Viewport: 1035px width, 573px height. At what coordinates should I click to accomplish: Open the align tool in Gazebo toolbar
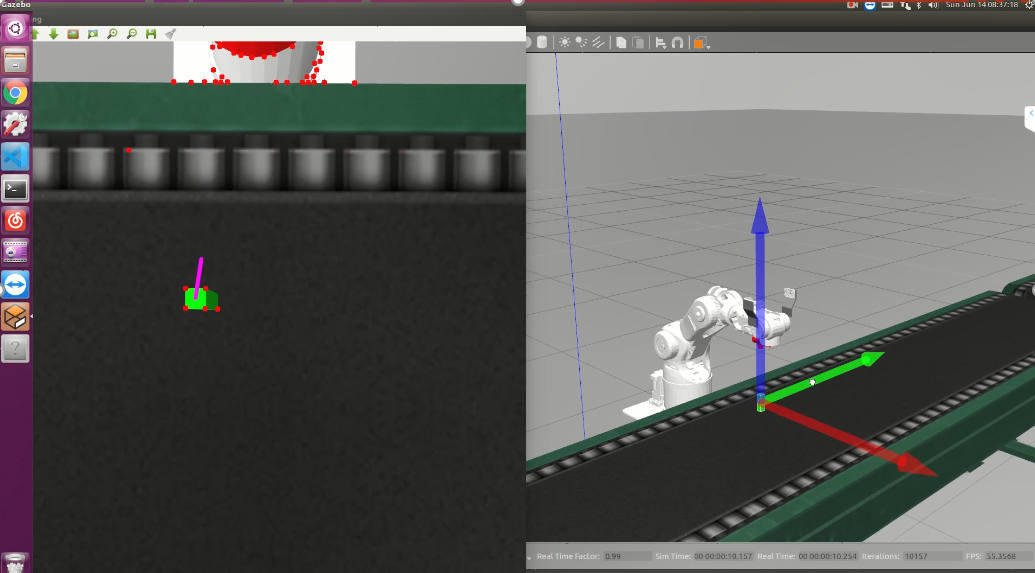click(x=661, y=42)
